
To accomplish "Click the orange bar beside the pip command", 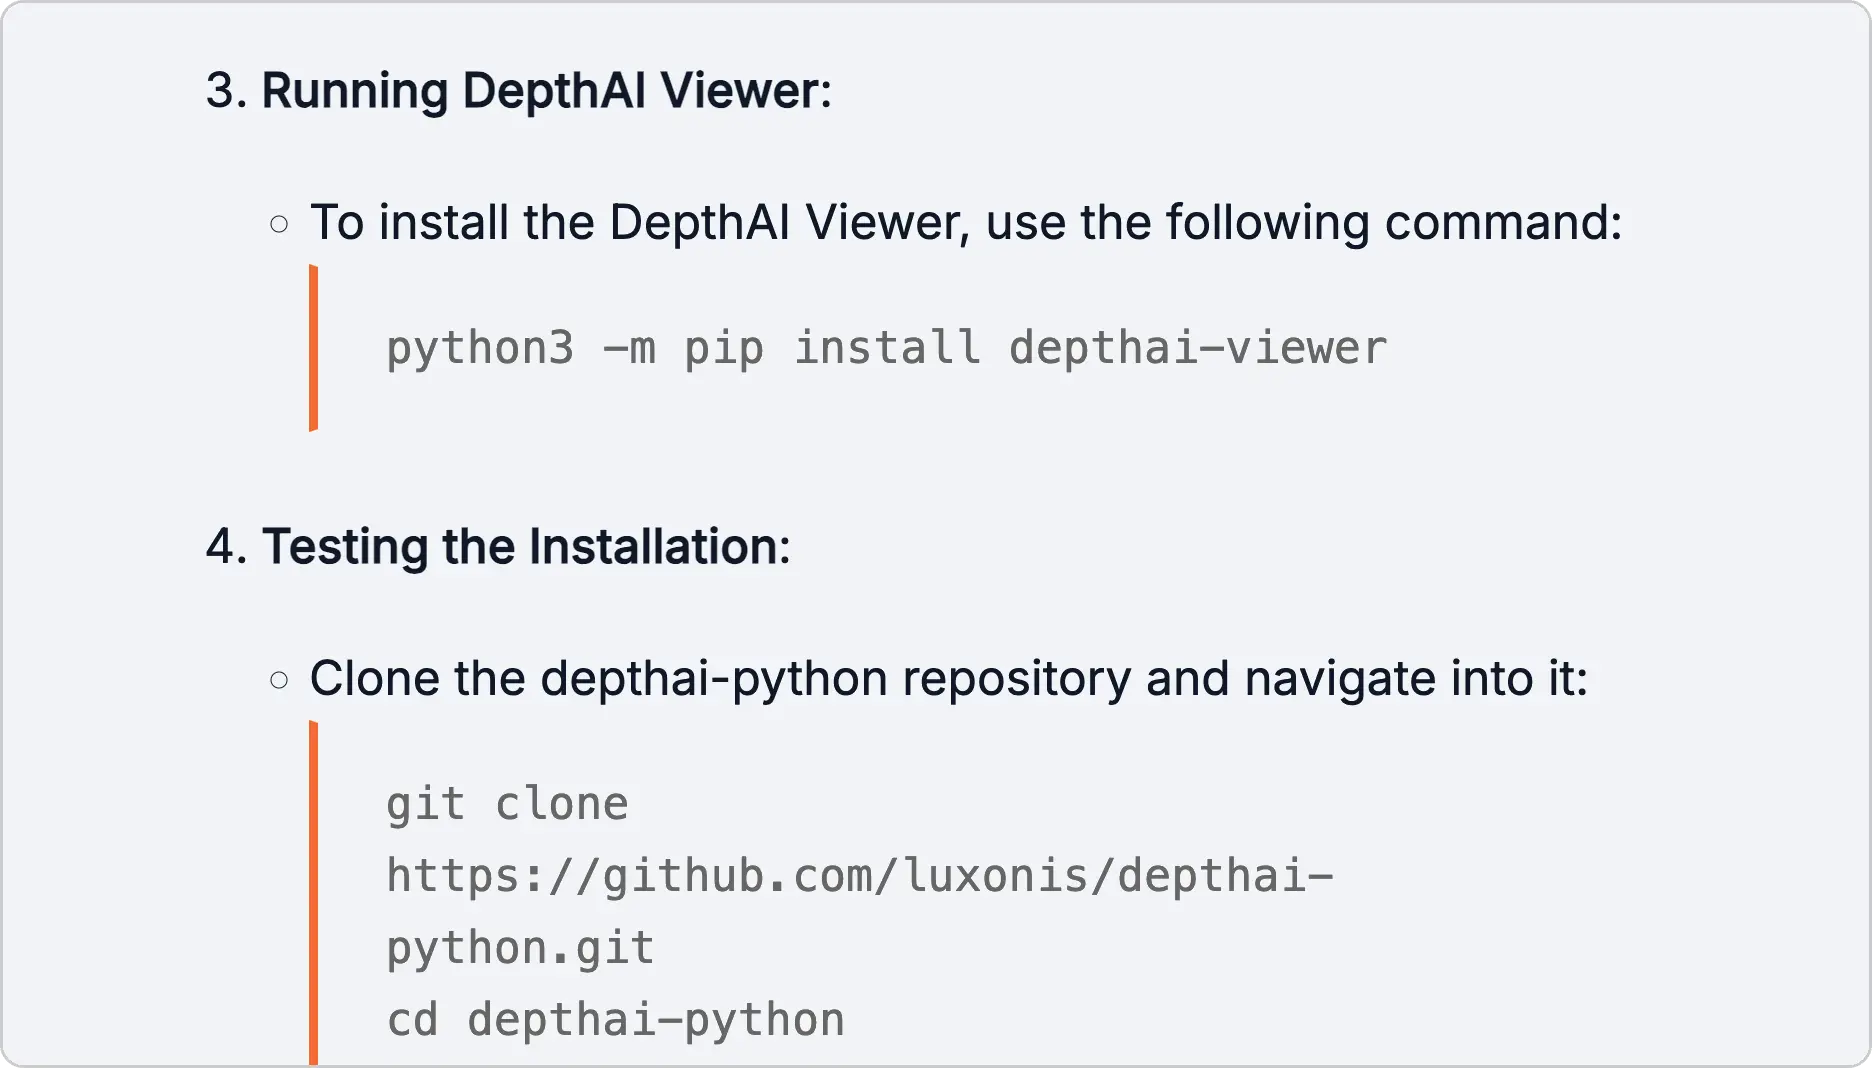I will click(x=313, y=347).
